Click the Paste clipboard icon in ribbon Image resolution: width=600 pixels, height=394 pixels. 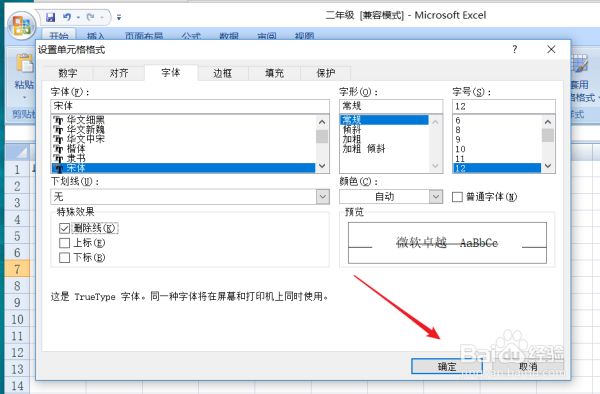pos(24,63)
